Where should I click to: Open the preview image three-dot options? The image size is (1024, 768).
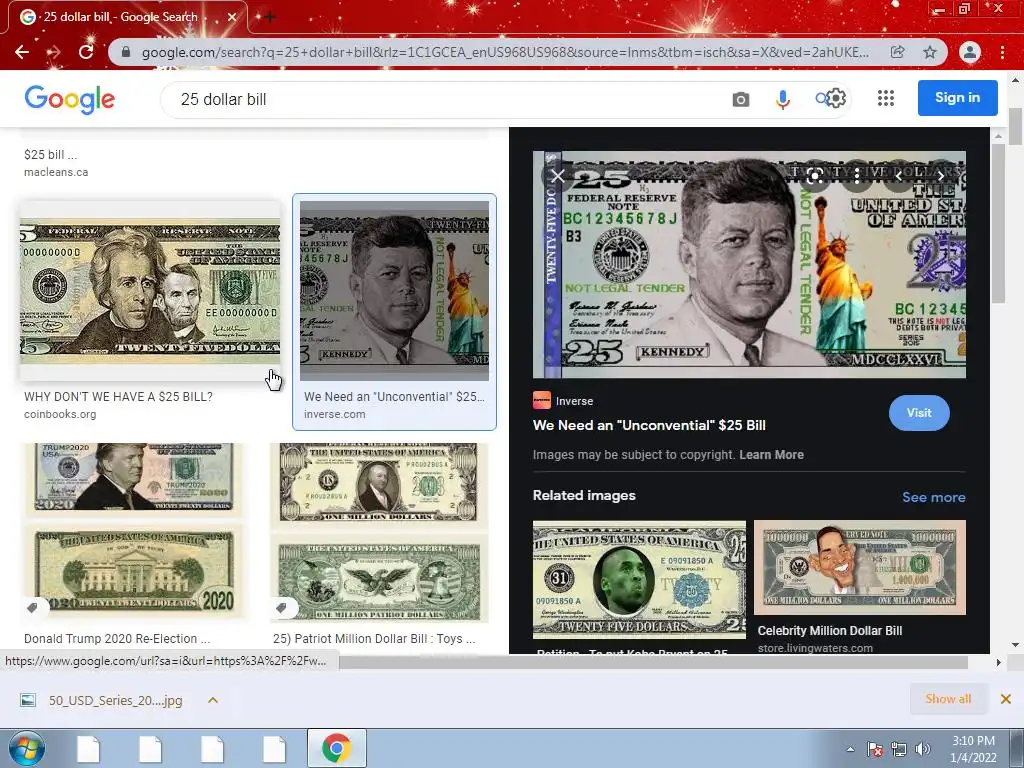coord(857,176)
